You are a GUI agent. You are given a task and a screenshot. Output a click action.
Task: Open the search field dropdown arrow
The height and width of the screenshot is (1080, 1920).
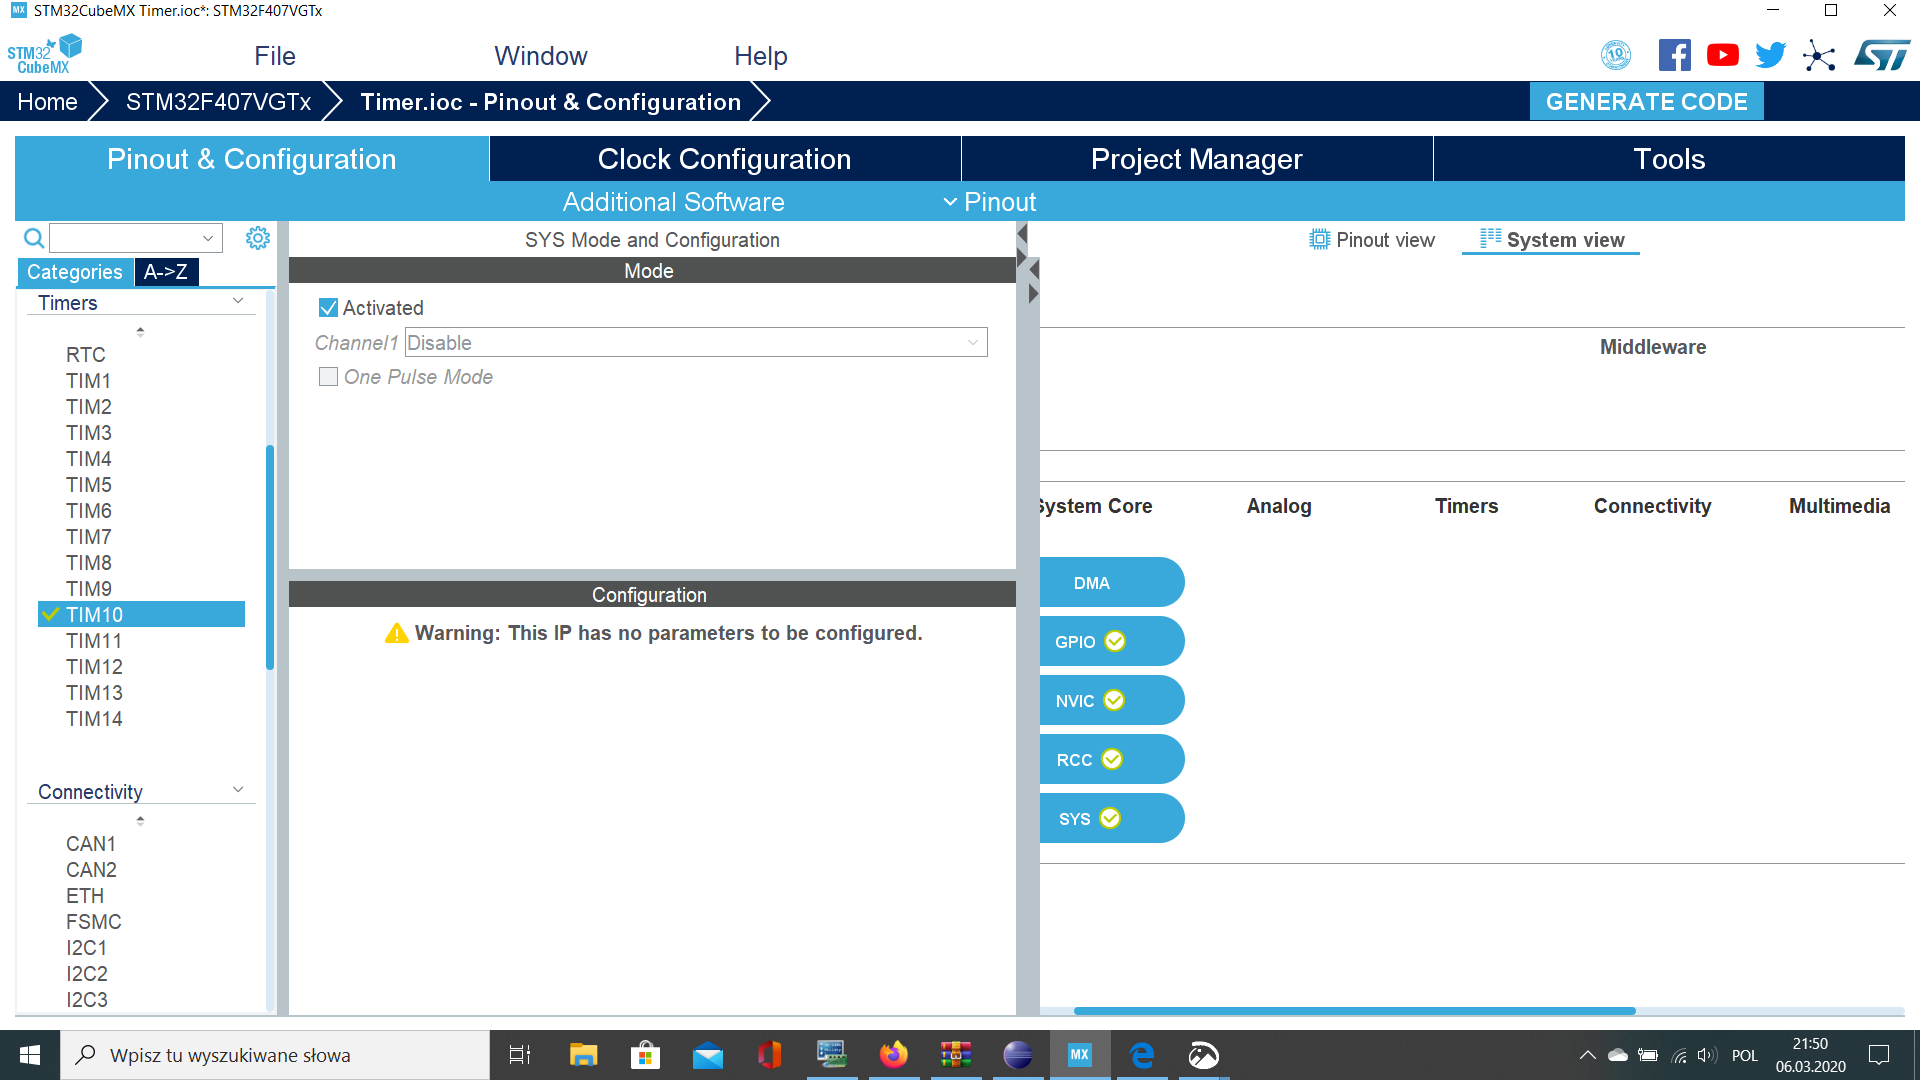(x=208, y=238)
